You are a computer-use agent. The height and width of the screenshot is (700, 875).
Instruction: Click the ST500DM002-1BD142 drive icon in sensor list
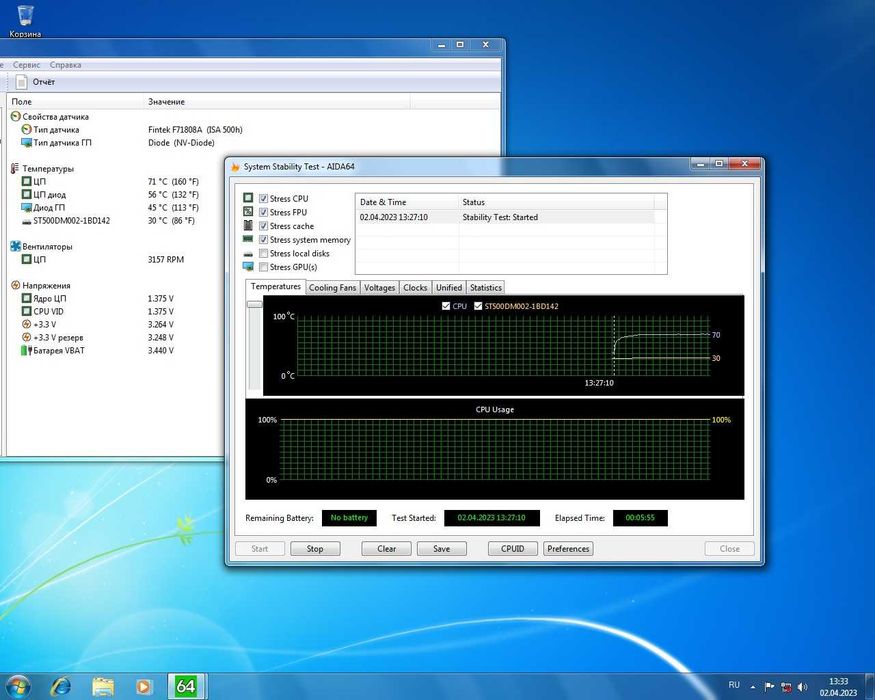pos(26,222)
